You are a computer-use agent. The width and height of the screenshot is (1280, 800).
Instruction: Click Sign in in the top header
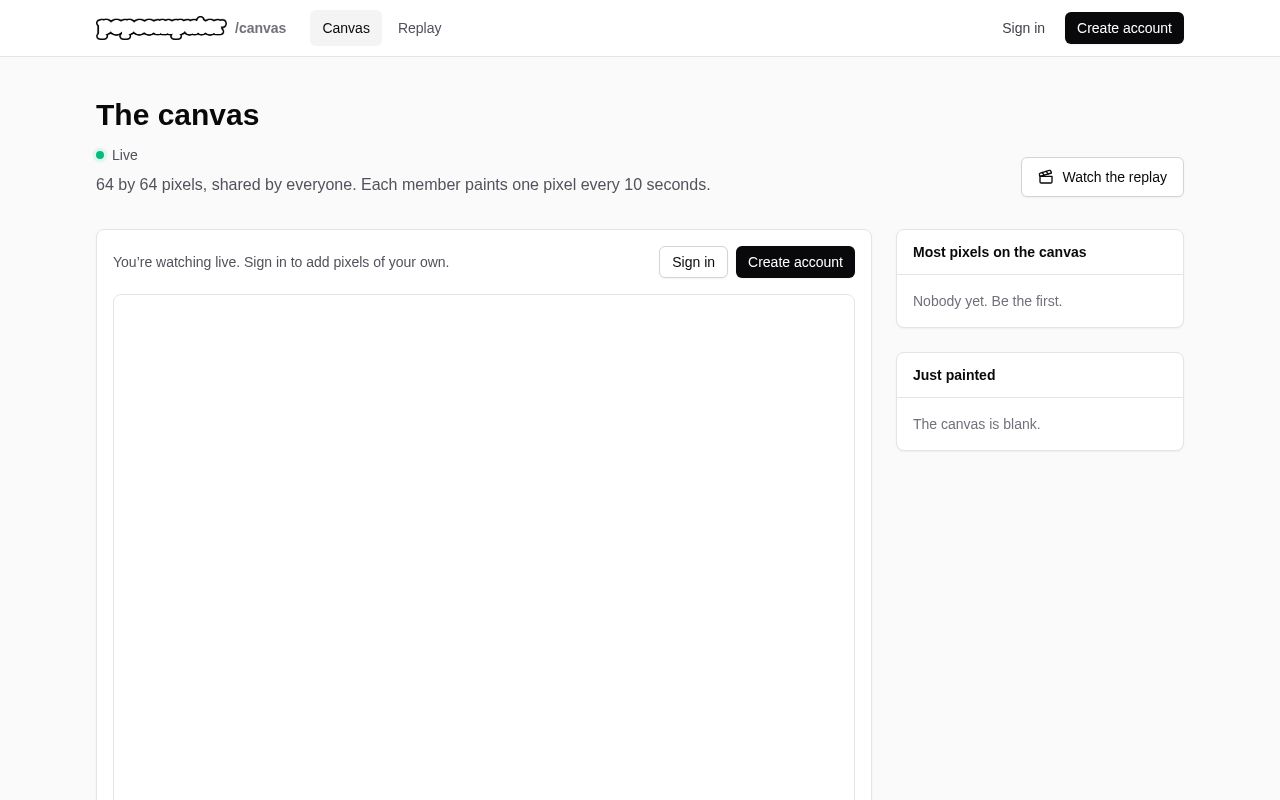point(1023,28)
